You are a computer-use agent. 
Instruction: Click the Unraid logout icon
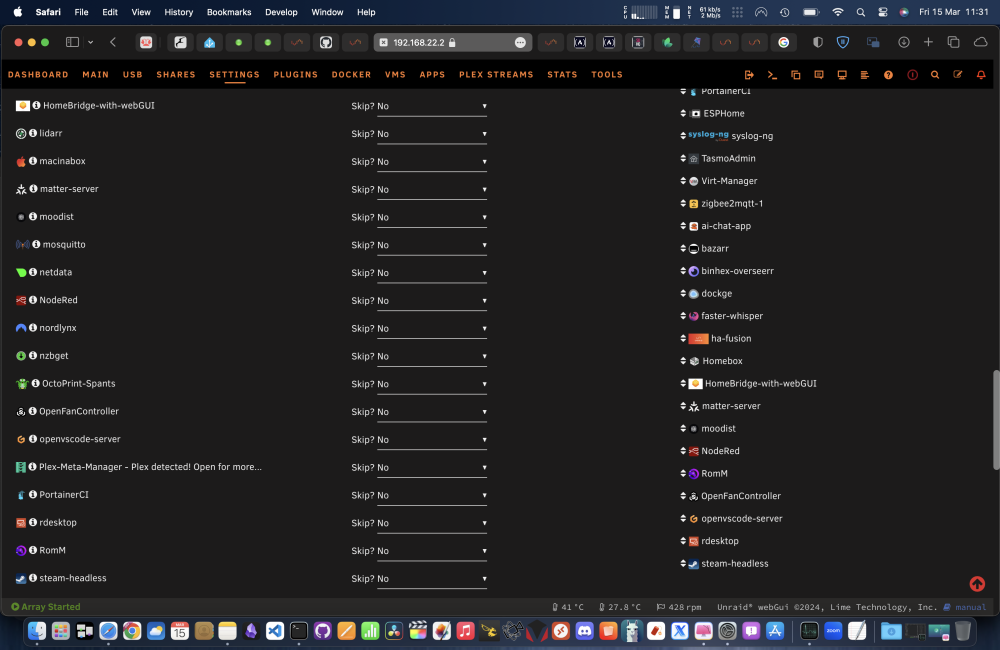[749, 75]
